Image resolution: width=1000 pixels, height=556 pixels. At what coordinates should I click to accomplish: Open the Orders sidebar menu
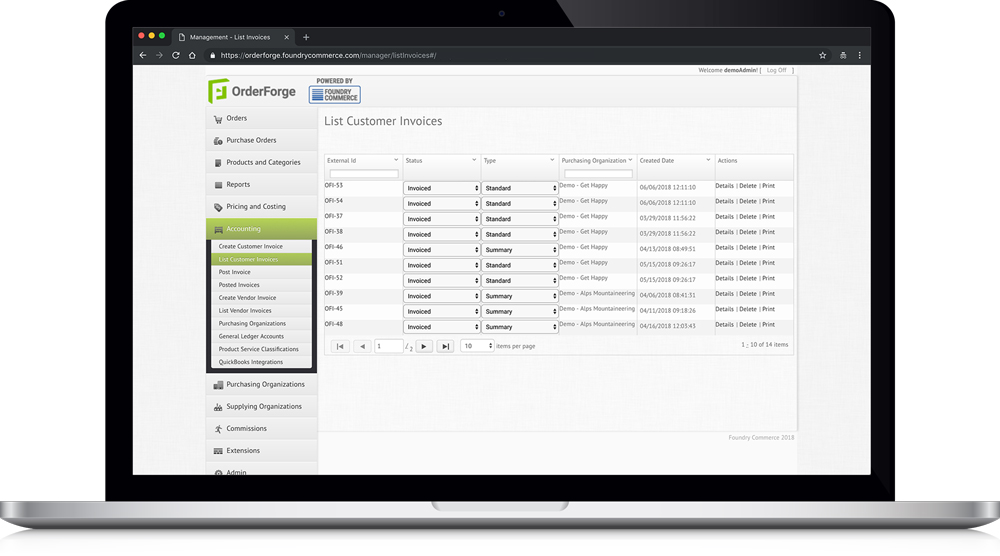click(236, 118)
